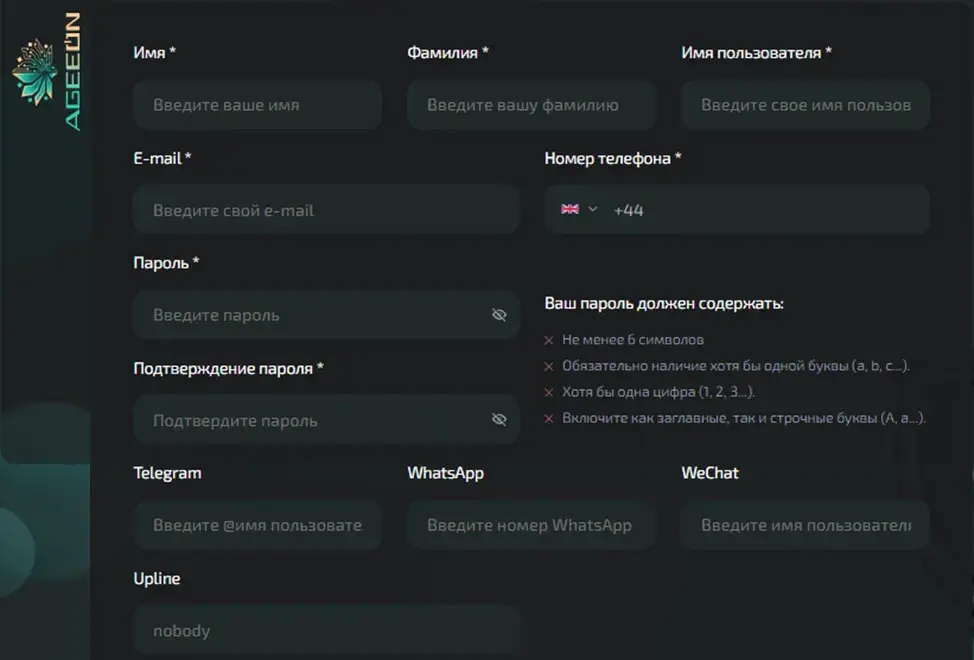Viewport: 974px width, 660px height.
Task: Click the Telegram username input field
Action: (x=257, y=525)
